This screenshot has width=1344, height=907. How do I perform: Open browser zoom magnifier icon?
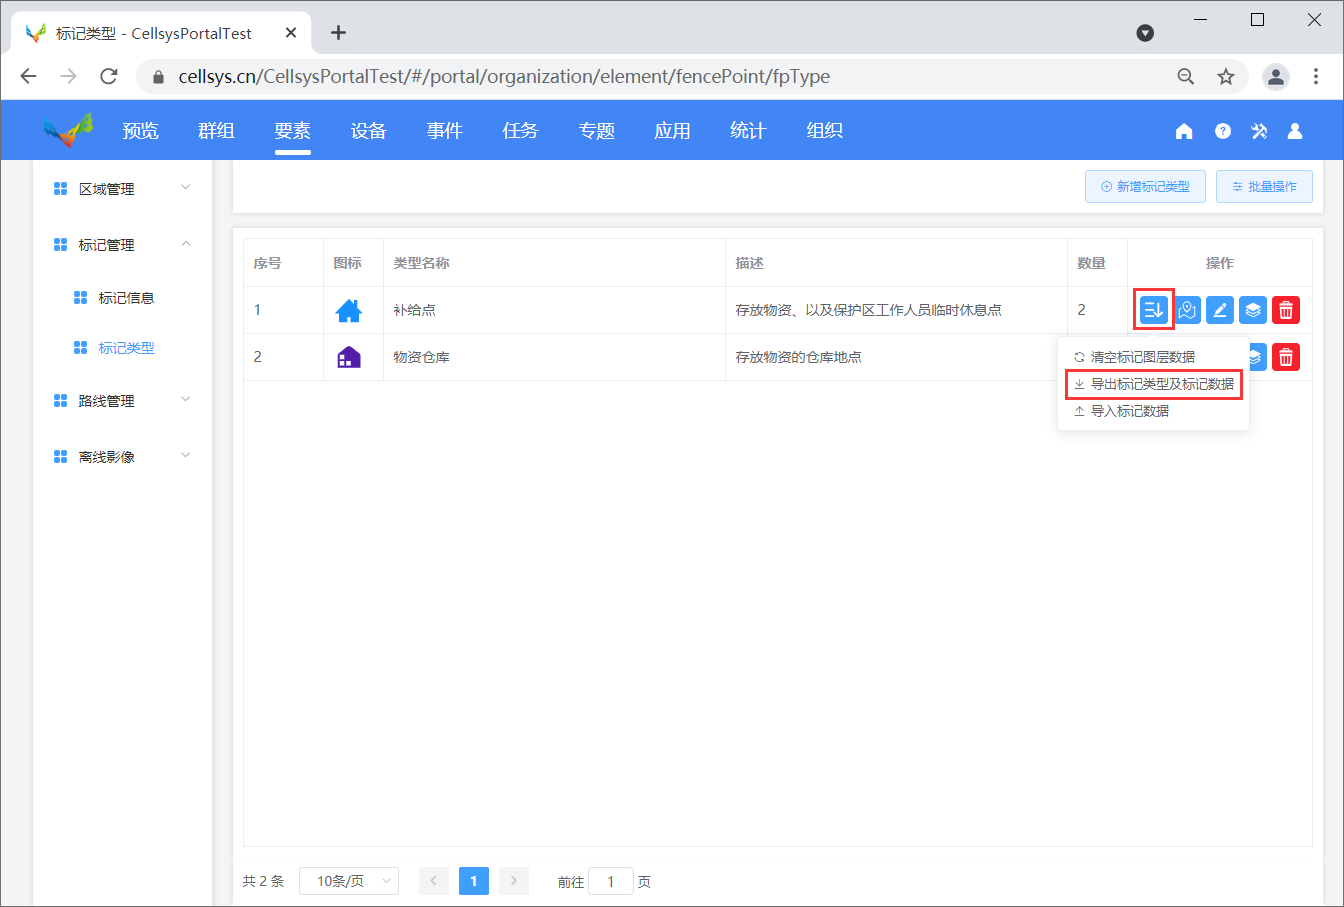click(1186, 76)
